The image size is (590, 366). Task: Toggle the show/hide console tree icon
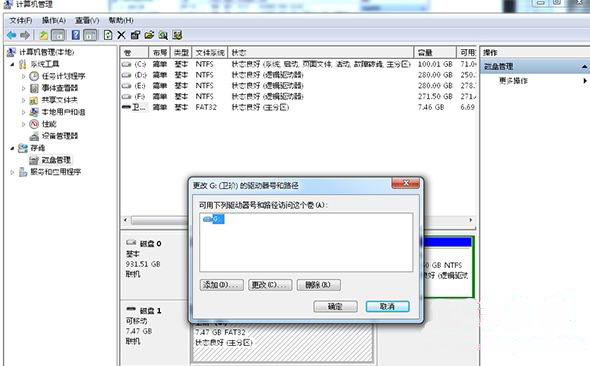click(x=58, y=35)
